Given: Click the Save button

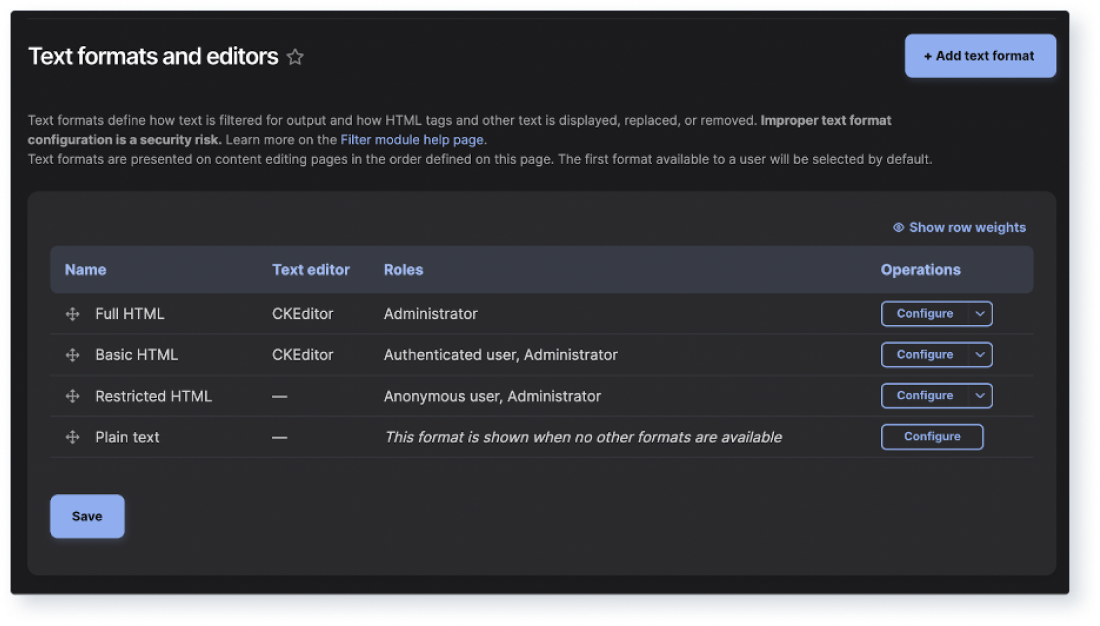Looking at the screenshot, I should (87, 516).
